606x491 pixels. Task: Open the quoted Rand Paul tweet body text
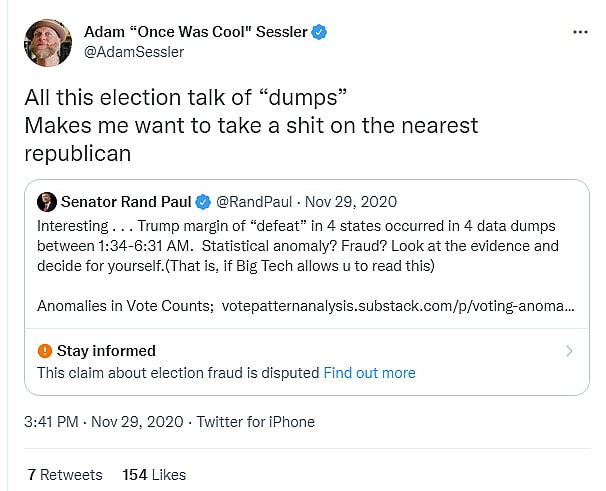coord(297,245)
